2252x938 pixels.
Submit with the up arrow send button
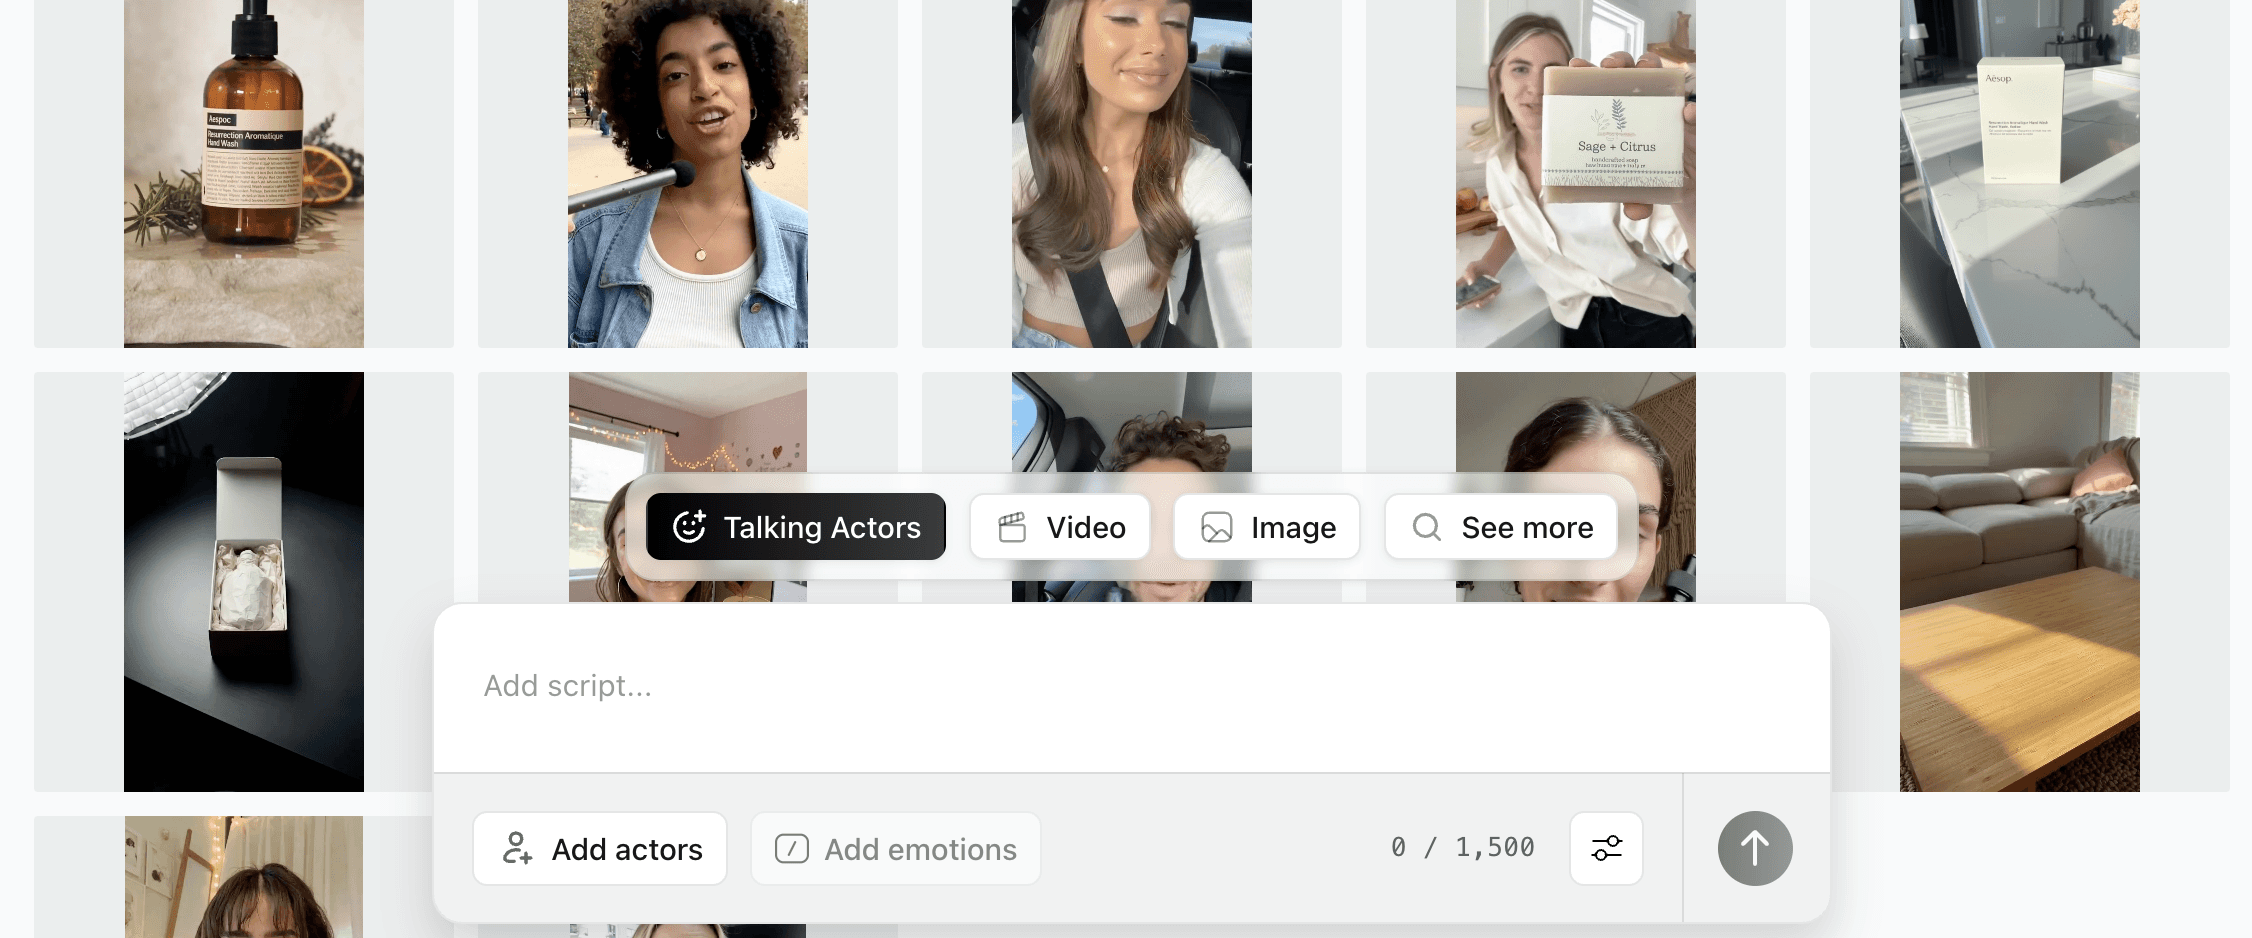[x=1755, y=848]
